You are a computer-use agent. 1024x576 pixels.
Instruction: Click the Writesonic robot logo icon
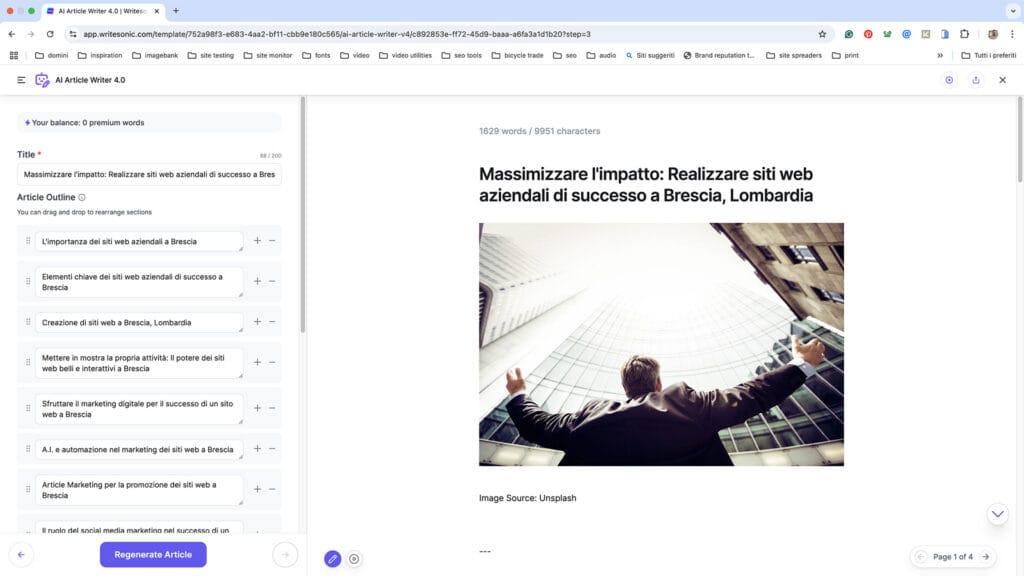click(x=42, y=80)
